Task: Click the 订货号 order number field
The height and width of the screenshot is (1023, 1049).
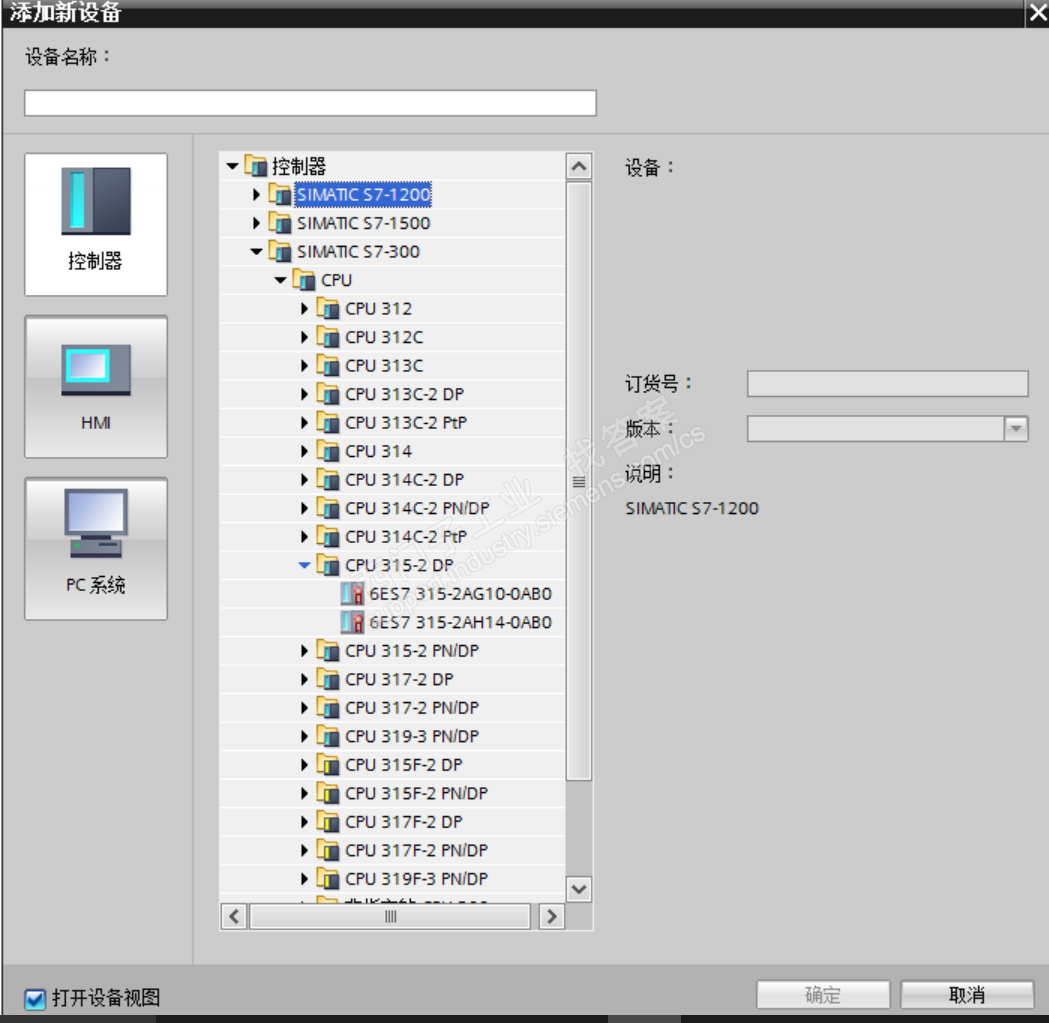Action: pyautogui.click(x=887, y=383)
